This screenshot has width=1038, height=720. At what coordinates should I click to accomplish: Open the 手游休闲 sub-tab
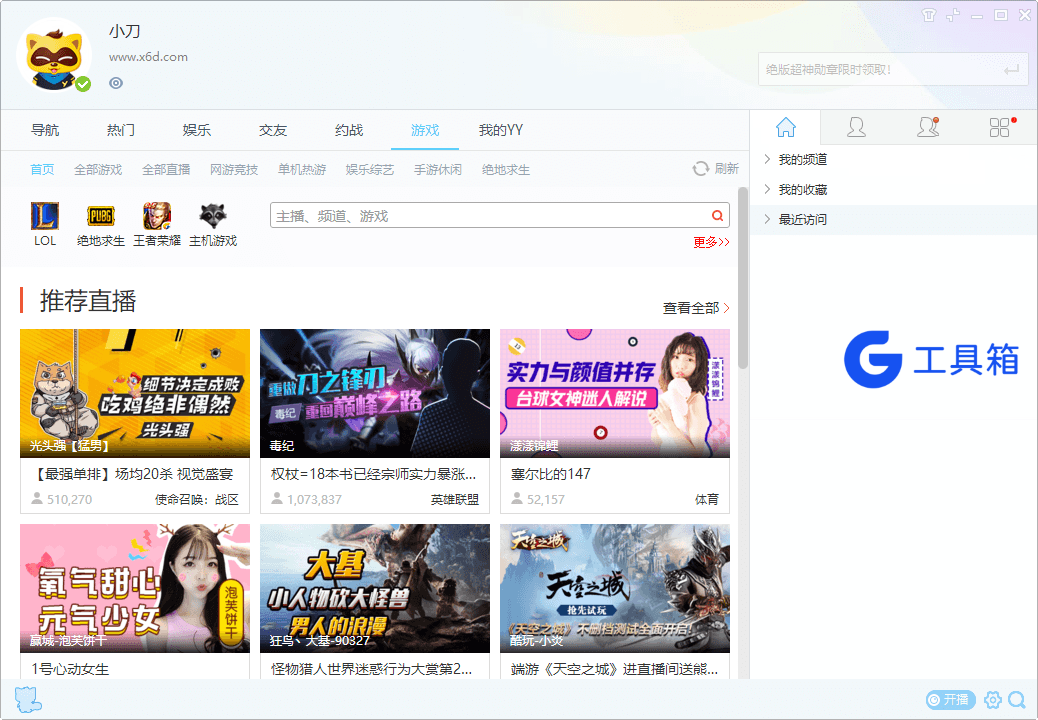pyautogui.click(x=438, y=169)
